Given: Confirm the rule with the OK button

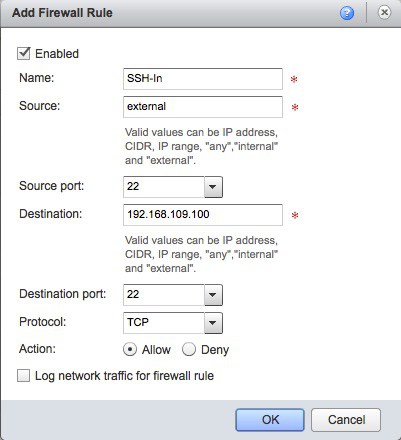Looking at the screenshot, I should (270, 420).
